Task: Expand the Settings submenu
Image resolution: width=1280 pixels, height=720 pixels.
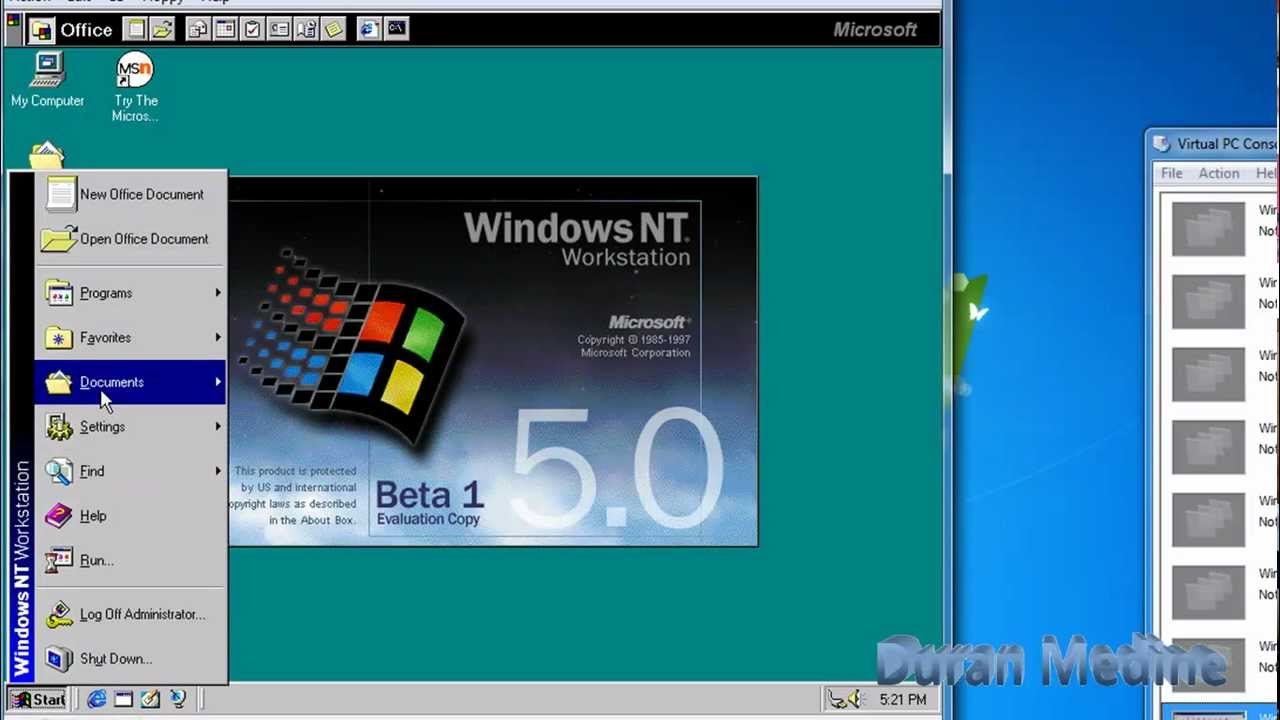Action: pos(131,427)
